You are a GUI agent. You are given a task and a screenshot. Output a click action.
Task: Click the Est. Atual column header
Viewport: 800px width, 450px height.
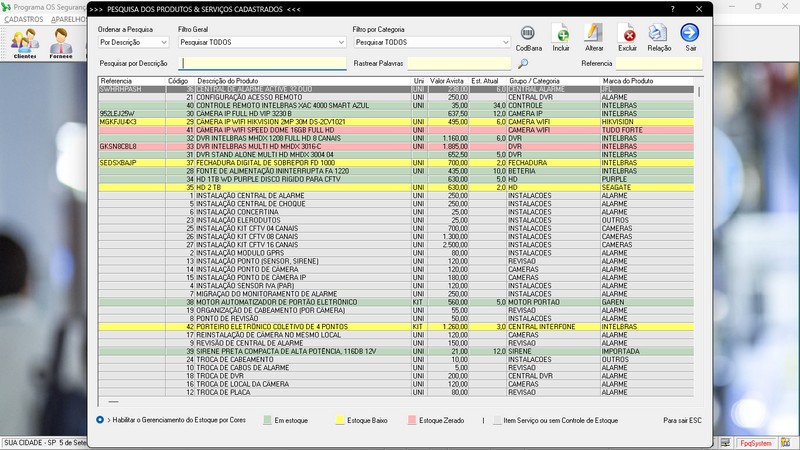pos(487,81)
